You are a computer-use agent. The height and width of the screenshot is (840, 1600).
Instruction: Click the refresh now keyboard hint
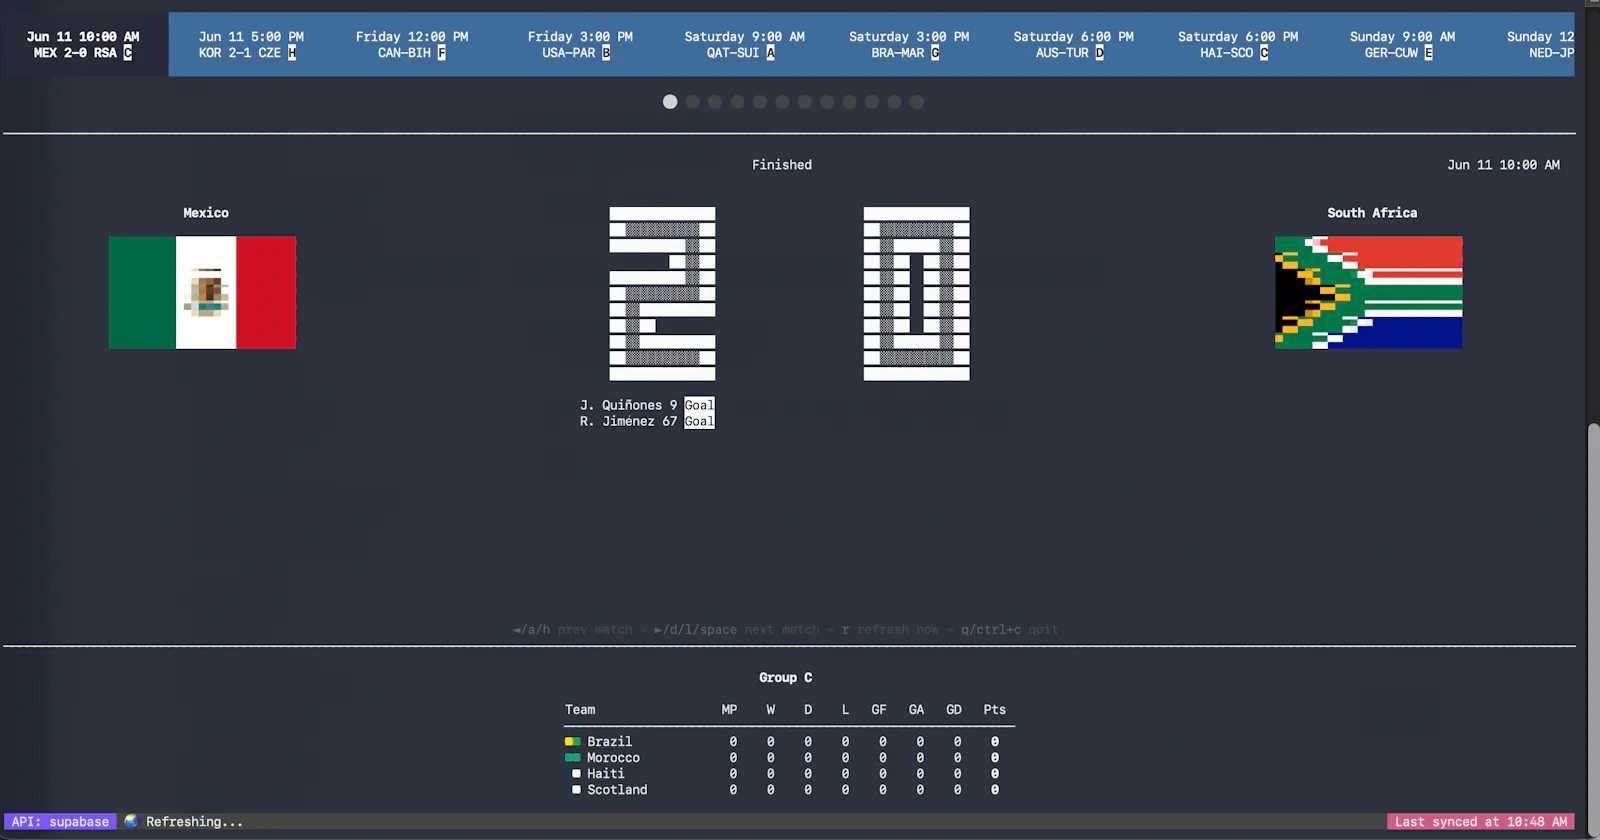[x=891, y=630]
